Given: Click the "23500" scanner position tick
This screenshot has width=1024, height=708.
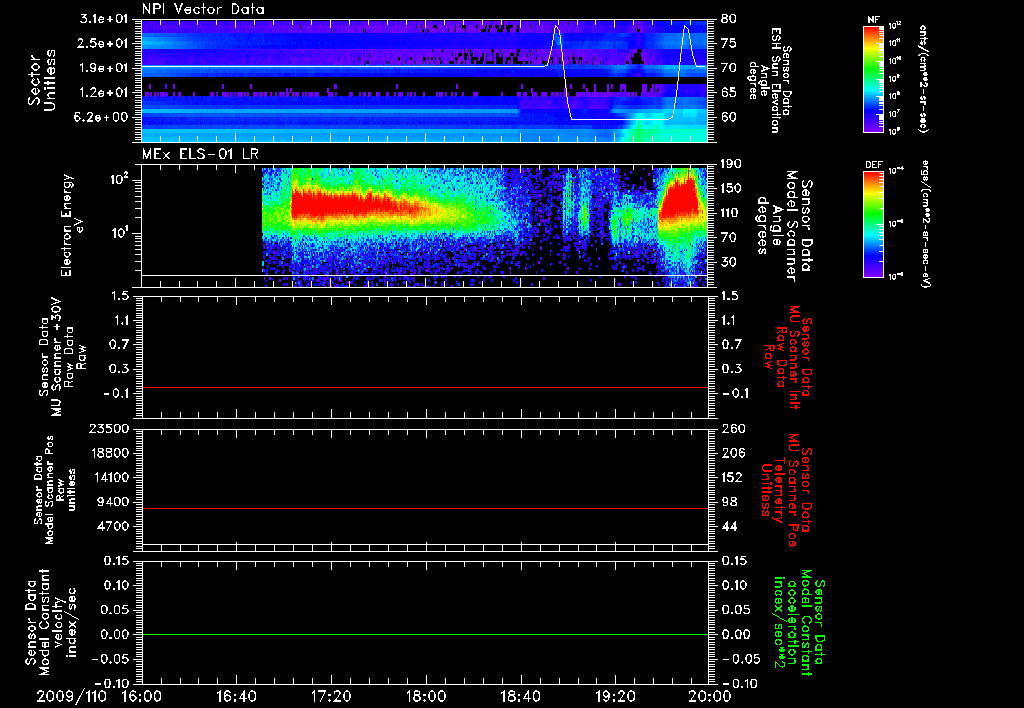Looking at the screenshot, I should pos(110,428).
